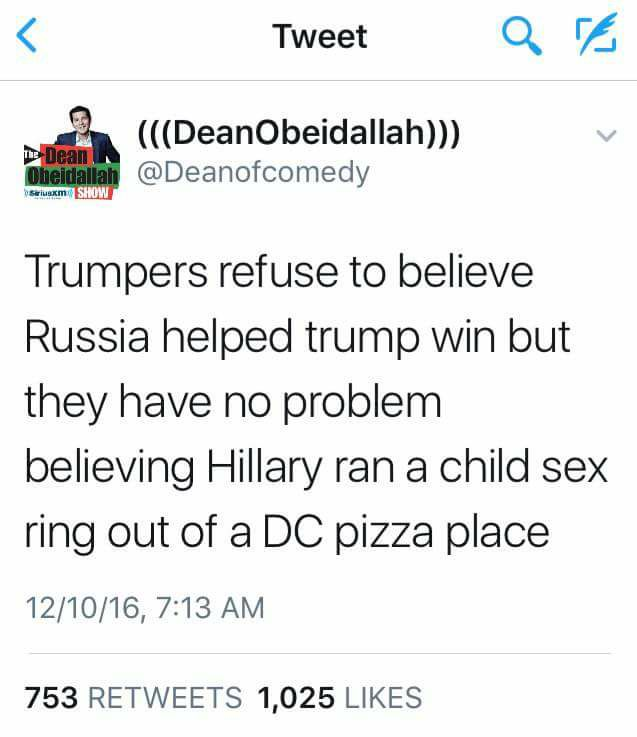The width and height of the screenshot is (637, 737).
Task: View the 1,025 Likes list
Action: tap(340, 697)
